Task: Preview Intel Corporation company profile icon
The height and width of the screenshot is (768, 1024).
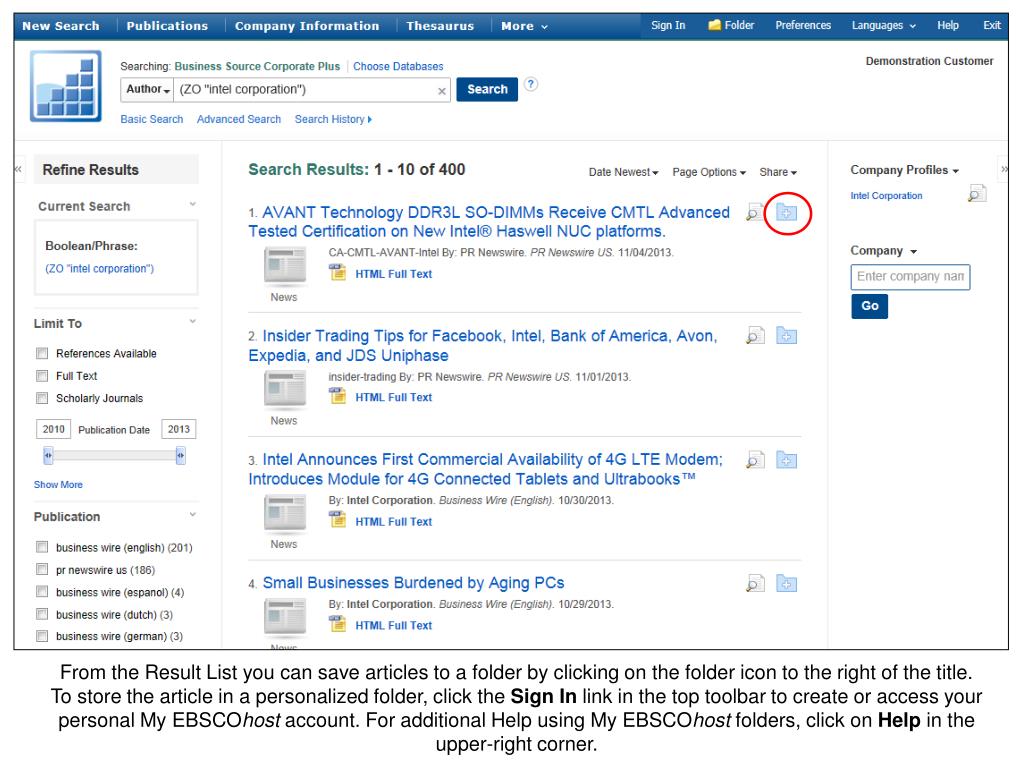Action: 977,194
